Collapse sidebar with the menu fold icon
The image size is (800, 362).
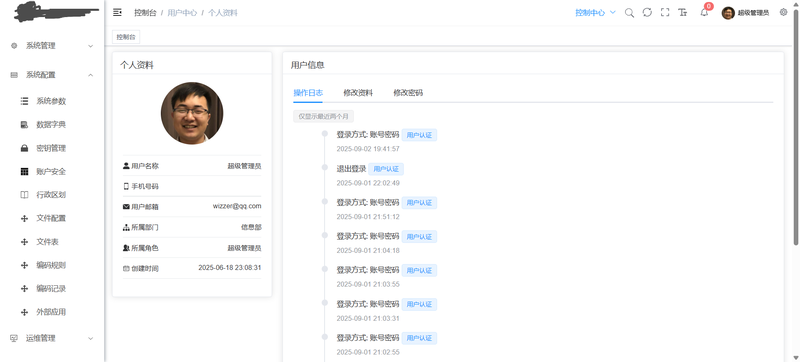point(117,12)
